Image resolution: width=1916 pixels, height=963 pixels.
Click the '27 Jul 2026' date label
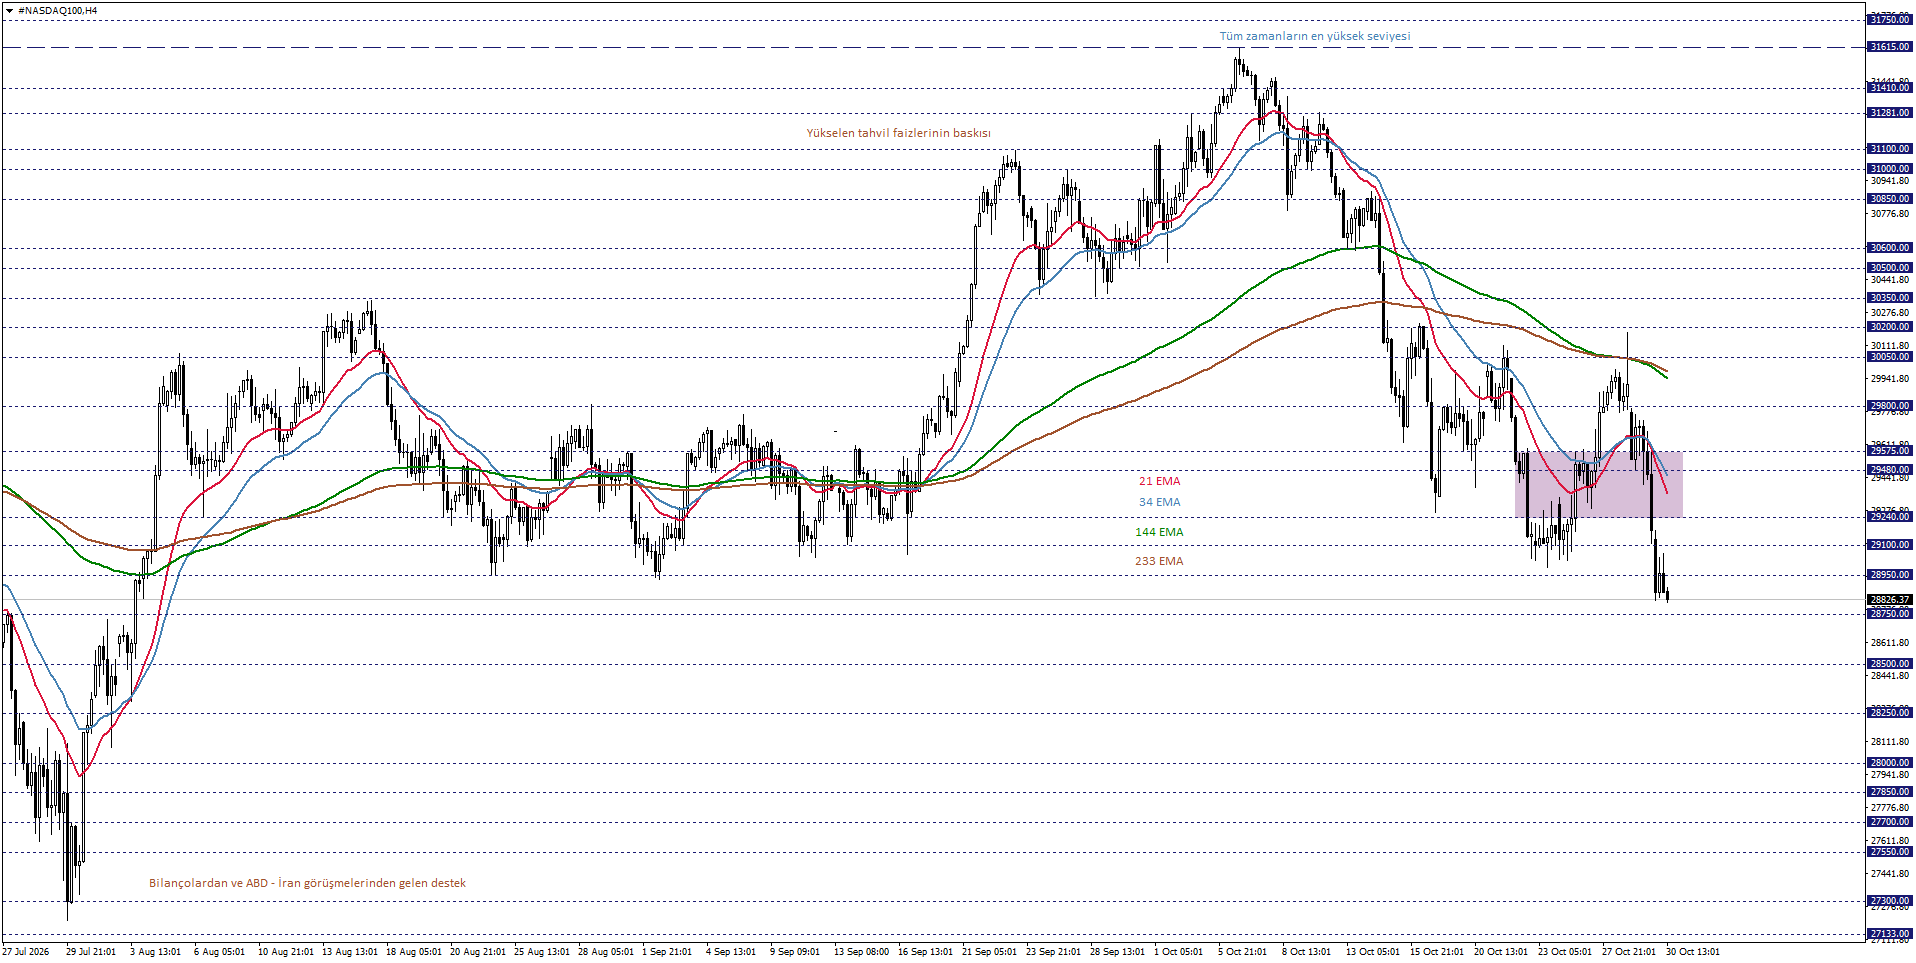(26, 952)
